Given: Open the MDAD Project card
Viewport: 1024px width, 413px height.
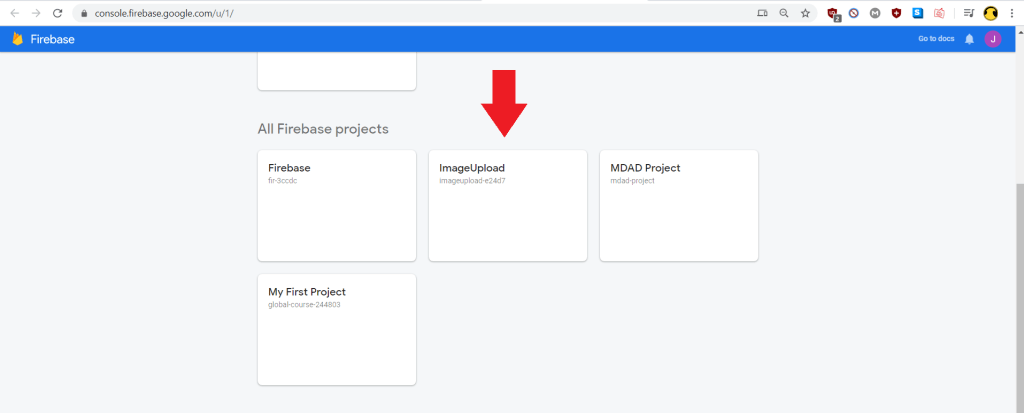Looking at the screenshot, I should pyautogui.click(x=678, y=205).
